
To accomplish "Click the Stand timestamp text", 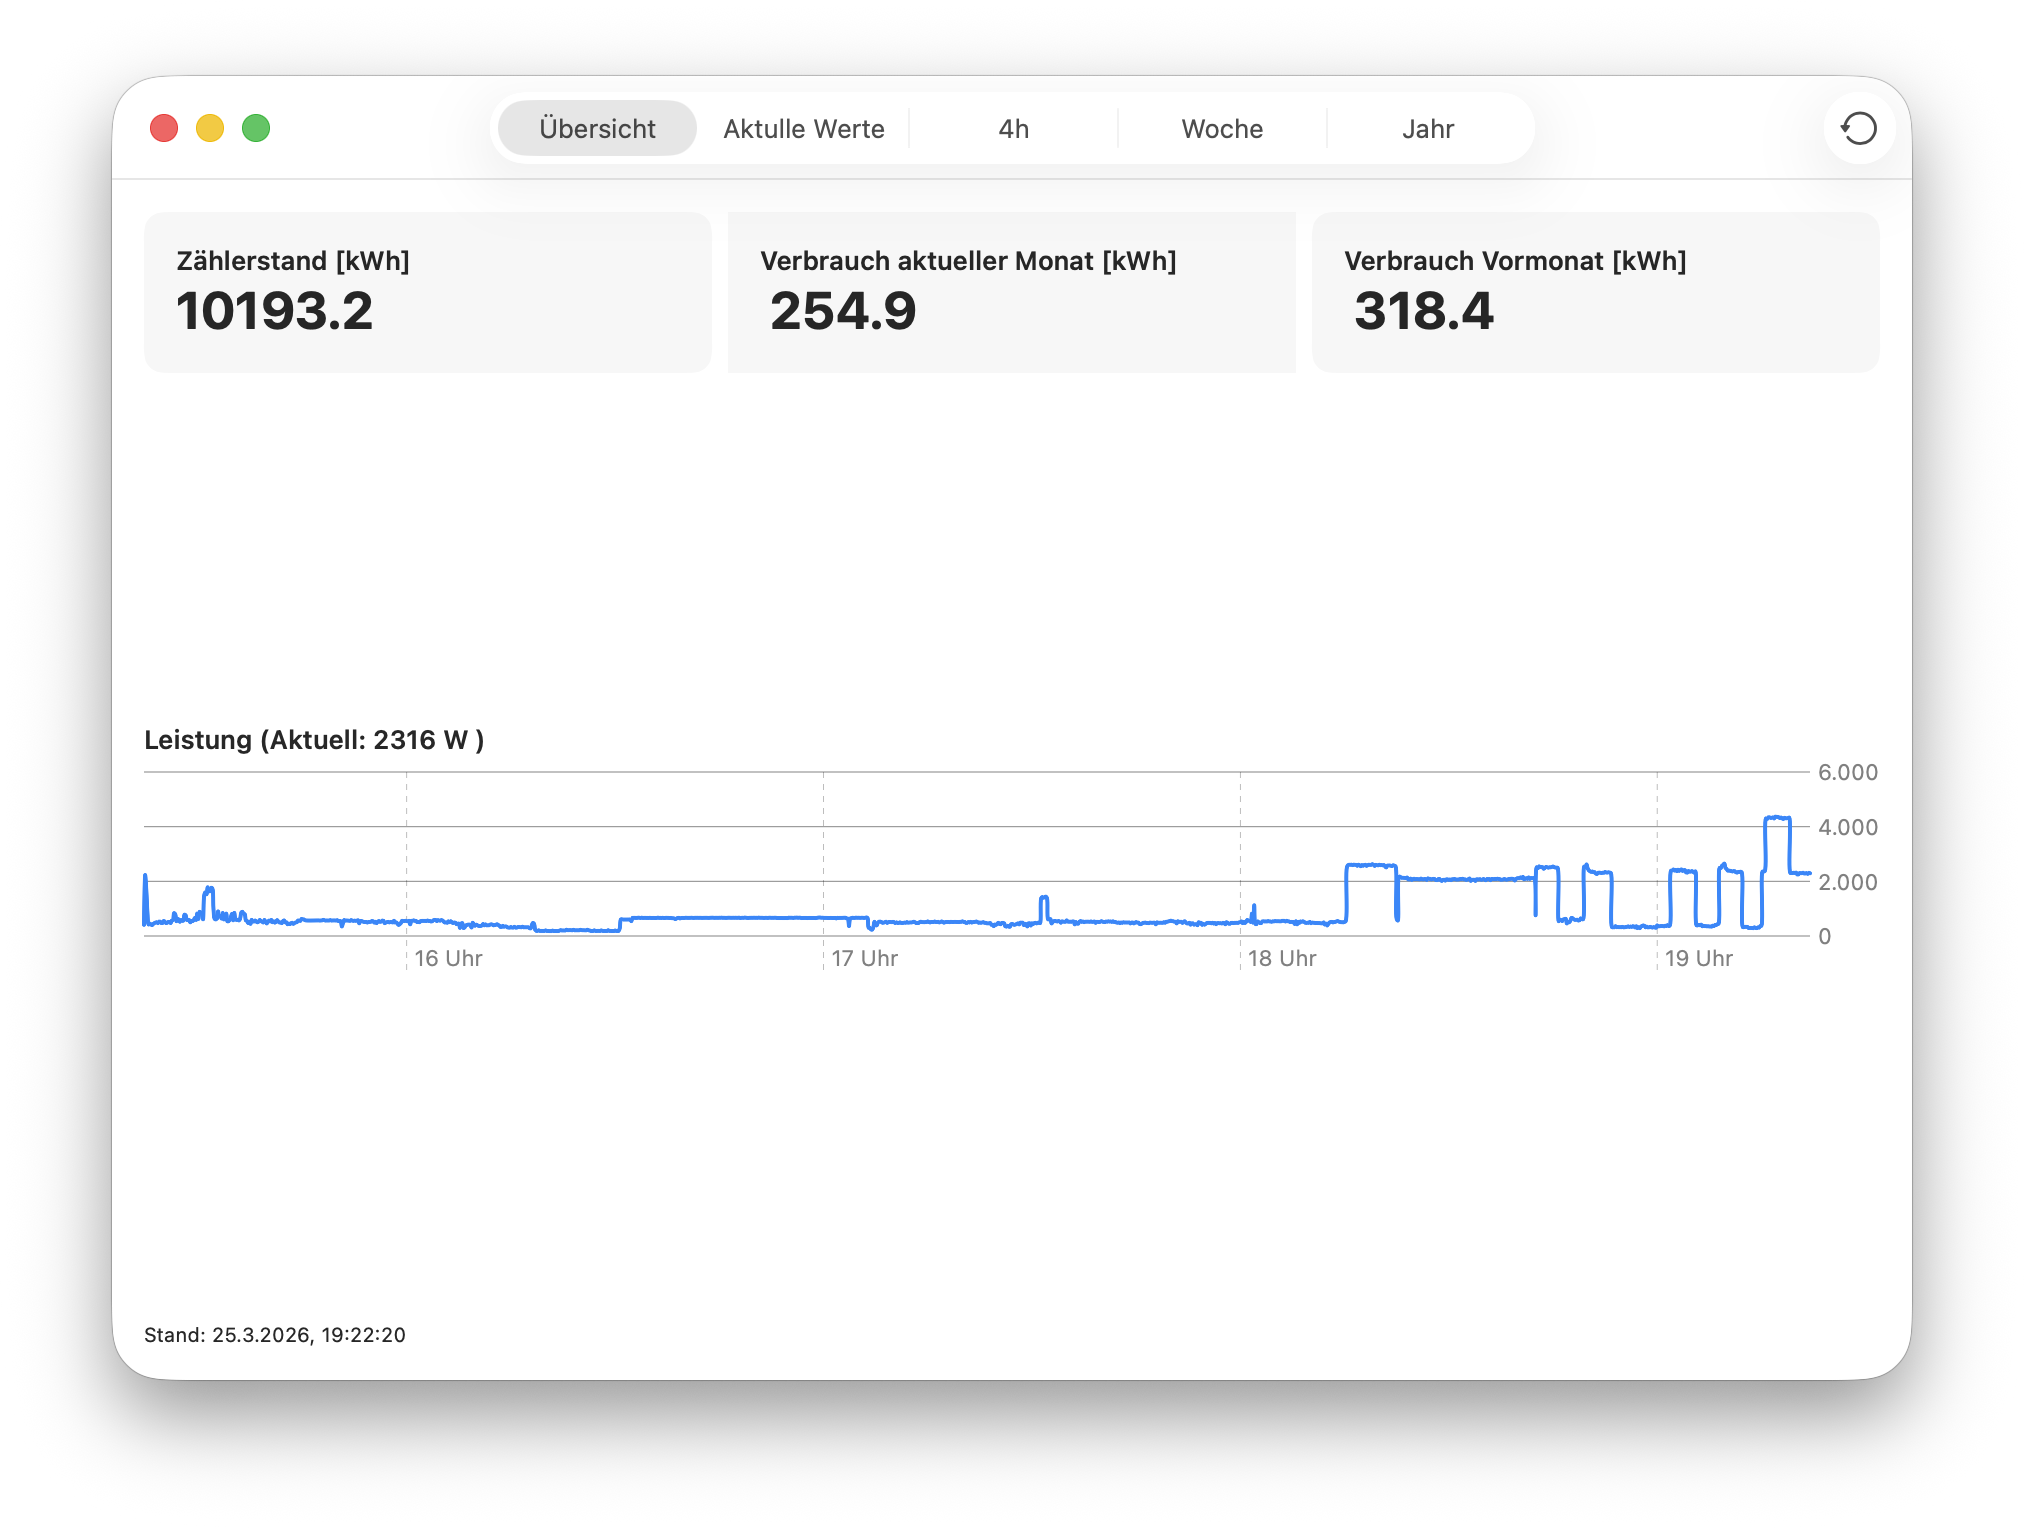I will point(275,1335).
